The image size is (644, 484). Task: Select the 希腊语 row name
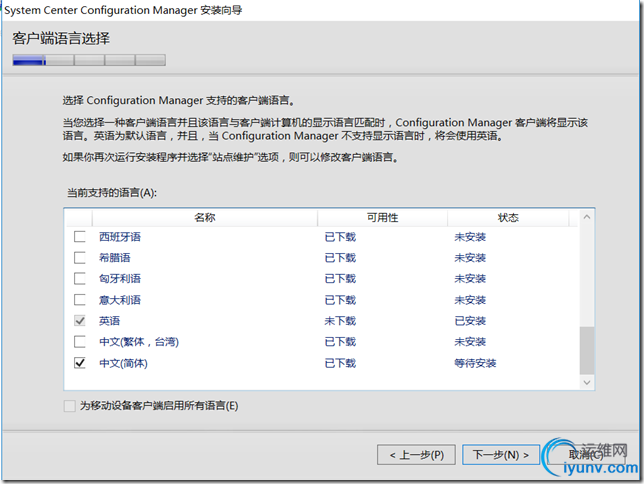(115, 258)
